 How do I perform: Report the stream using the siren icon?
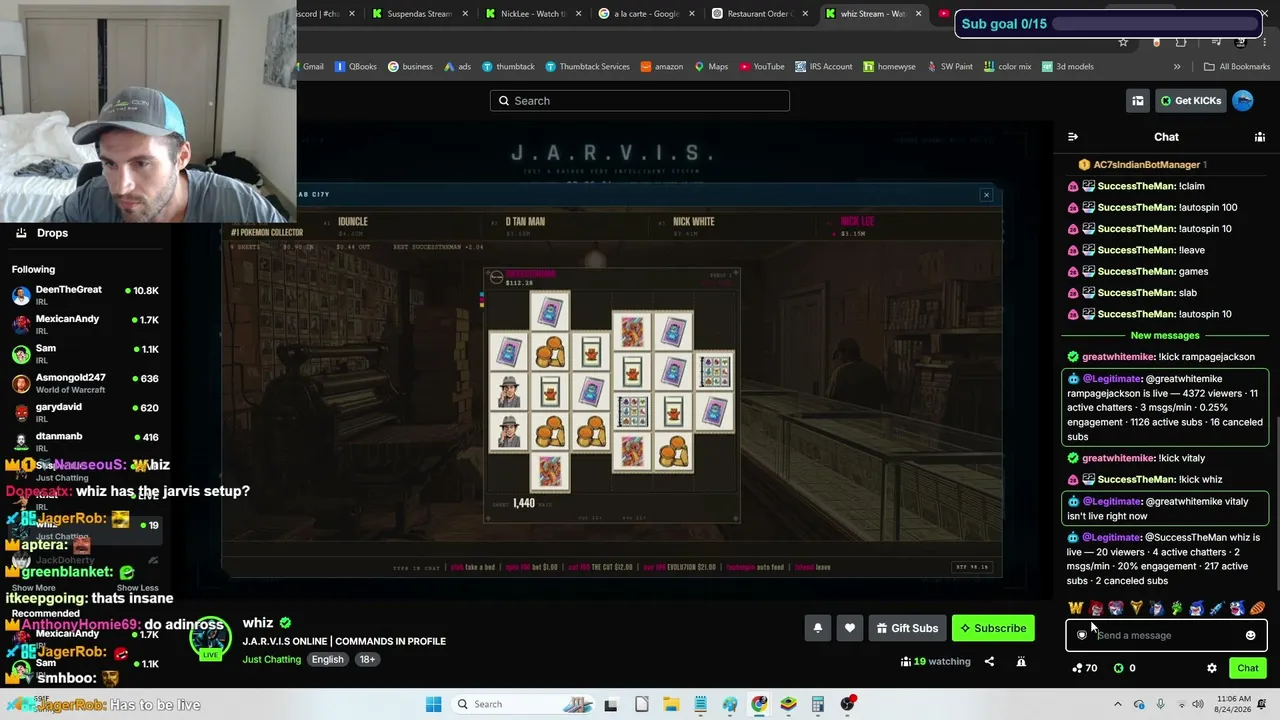[1021, 661]
